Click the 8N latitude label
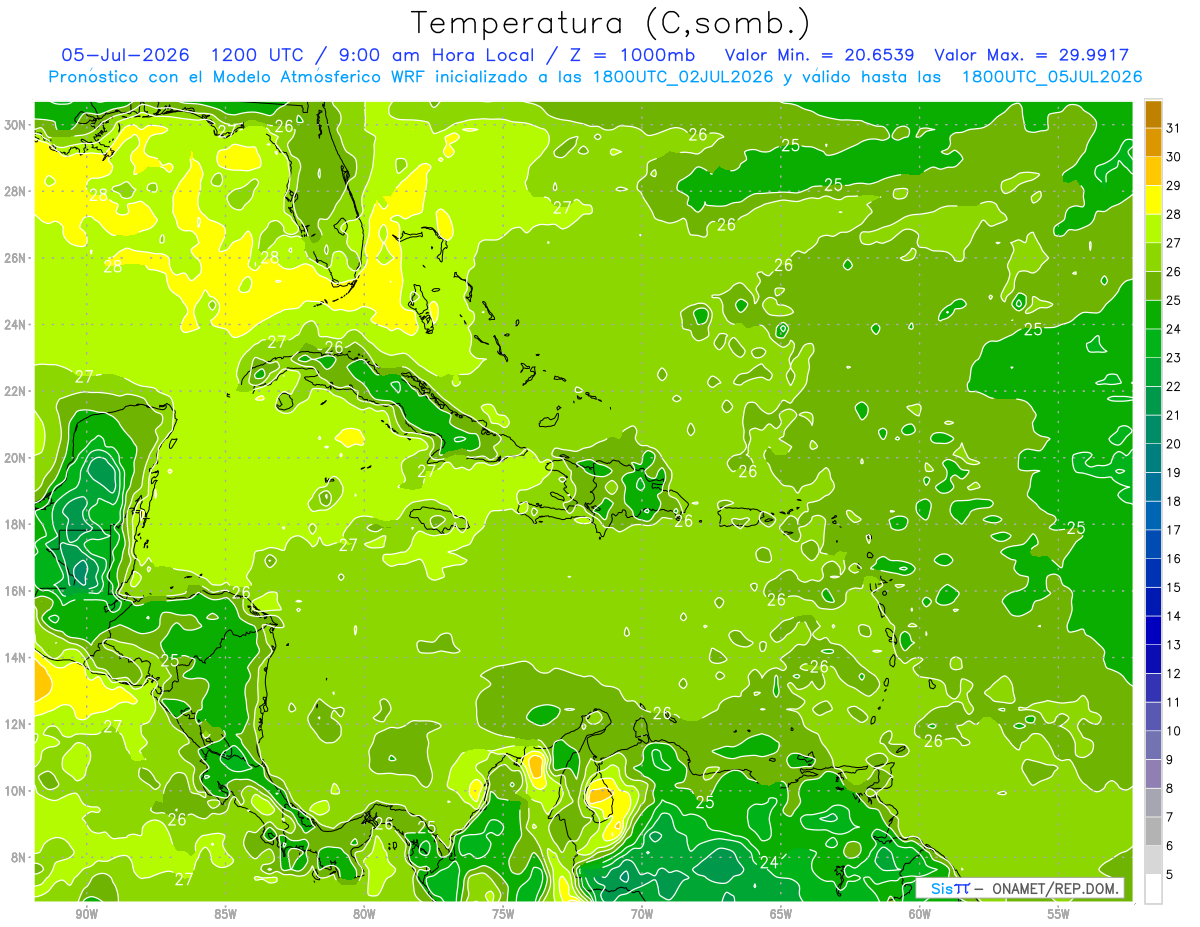The height and width of the screenshot is (927, 1200). [x=19, y=857]
